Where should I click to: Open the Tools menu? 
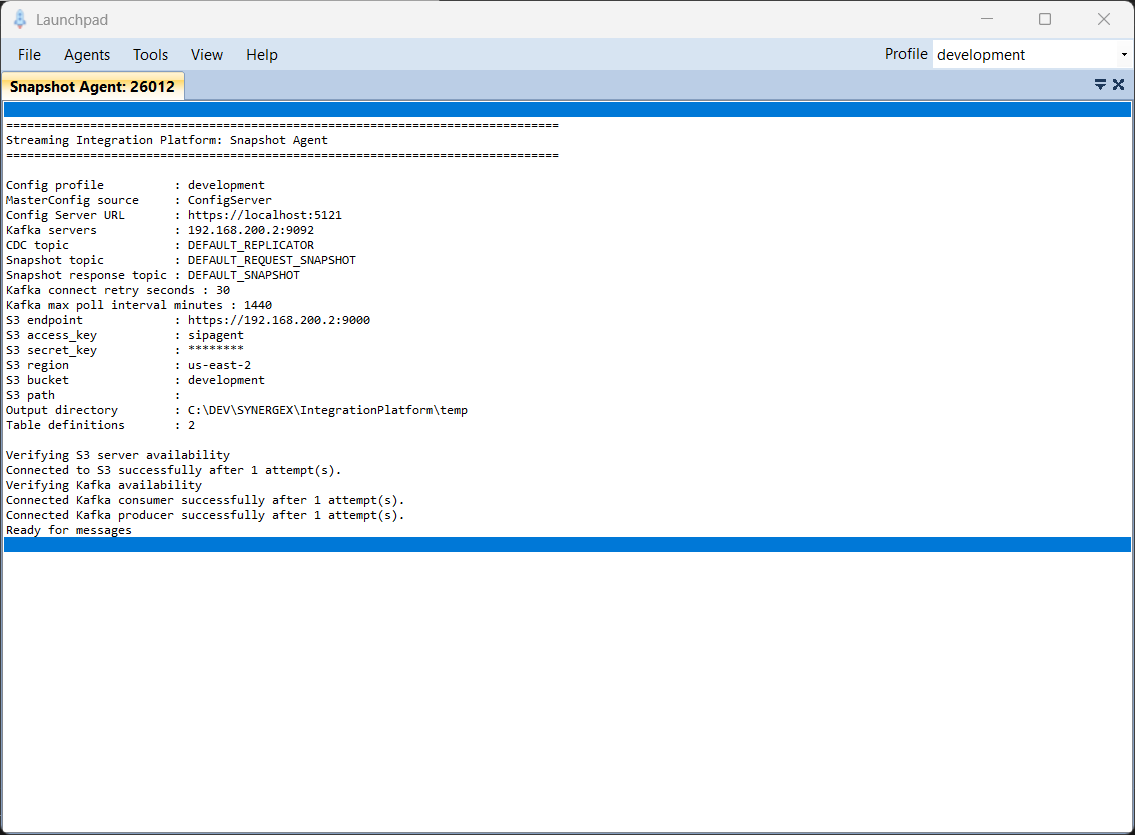coord(150,55)
